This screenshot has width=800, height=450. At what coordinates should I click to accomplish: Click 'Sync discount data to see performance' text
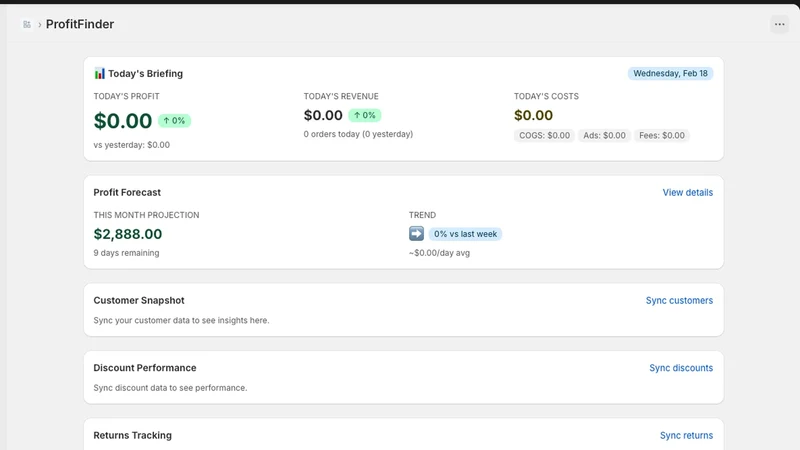pos(170,388)
